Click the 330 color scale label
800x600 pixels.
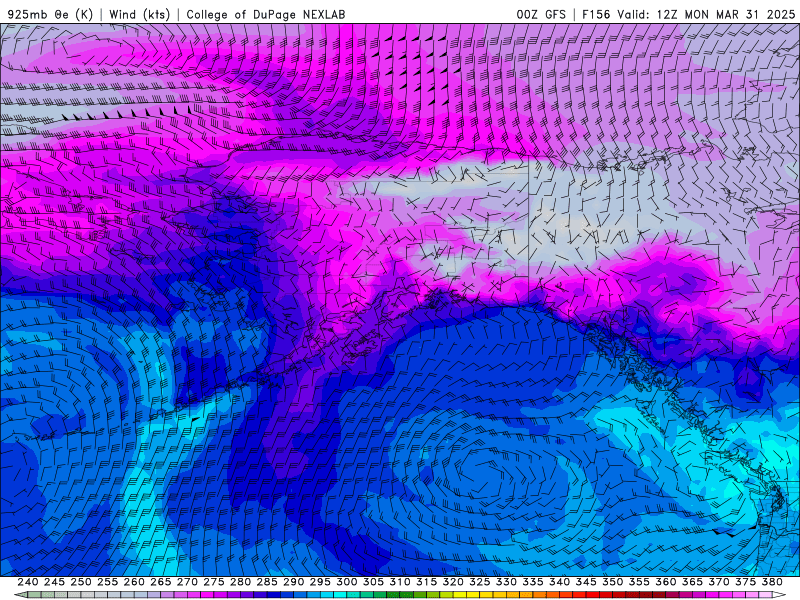pyautogui.click(x=506, y=582)
